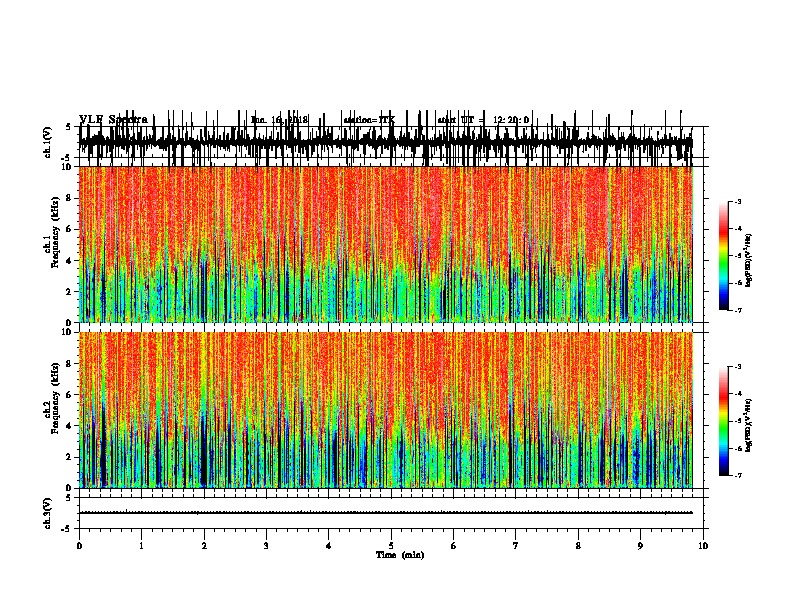Click the '5' tick on ch.3(V) axis
Image resolution: width=792 pixels, height=612 pixels.
coord(70,498)
